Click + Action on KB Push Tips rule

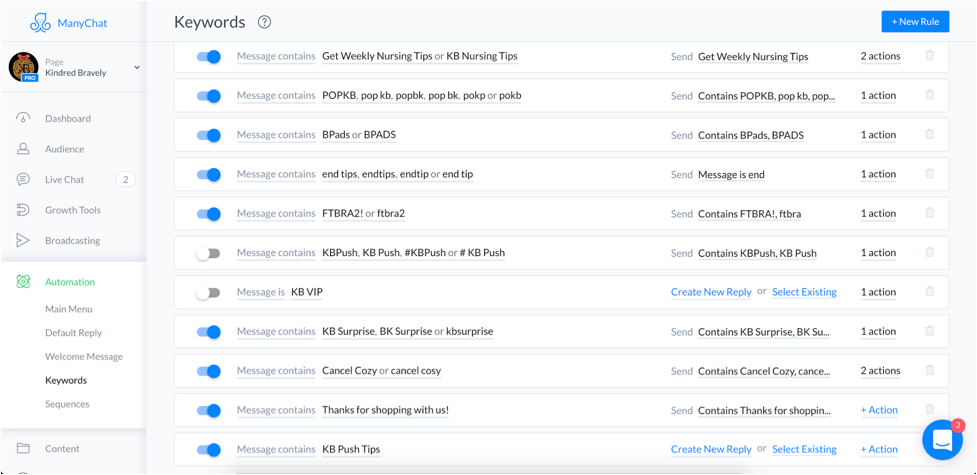pos(879,449)
